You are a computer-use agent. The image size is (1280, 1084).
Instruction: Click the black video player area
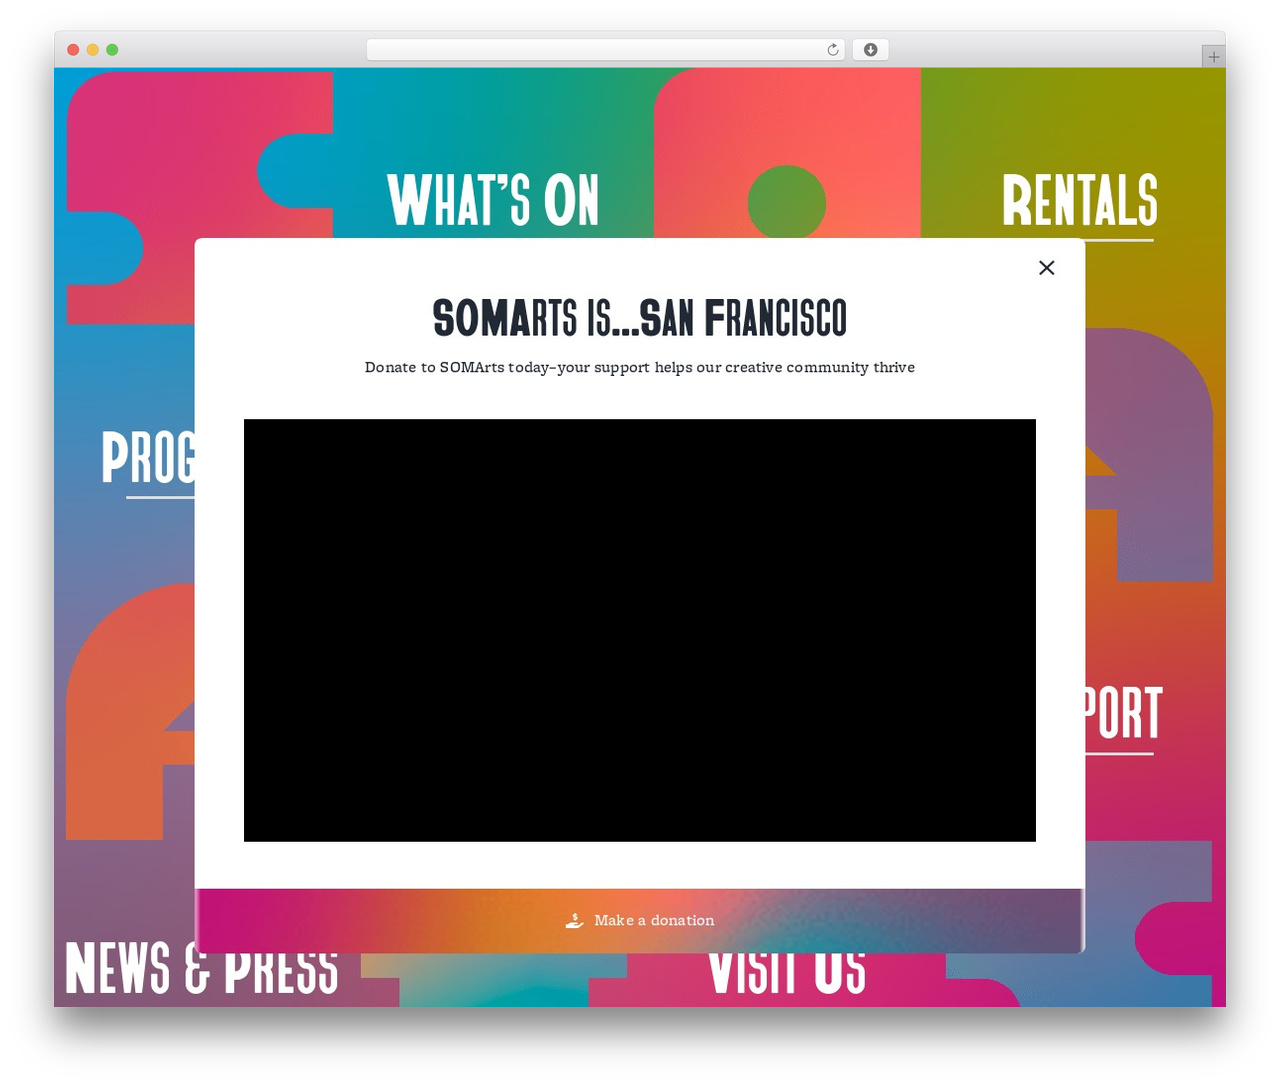[639, 630]
